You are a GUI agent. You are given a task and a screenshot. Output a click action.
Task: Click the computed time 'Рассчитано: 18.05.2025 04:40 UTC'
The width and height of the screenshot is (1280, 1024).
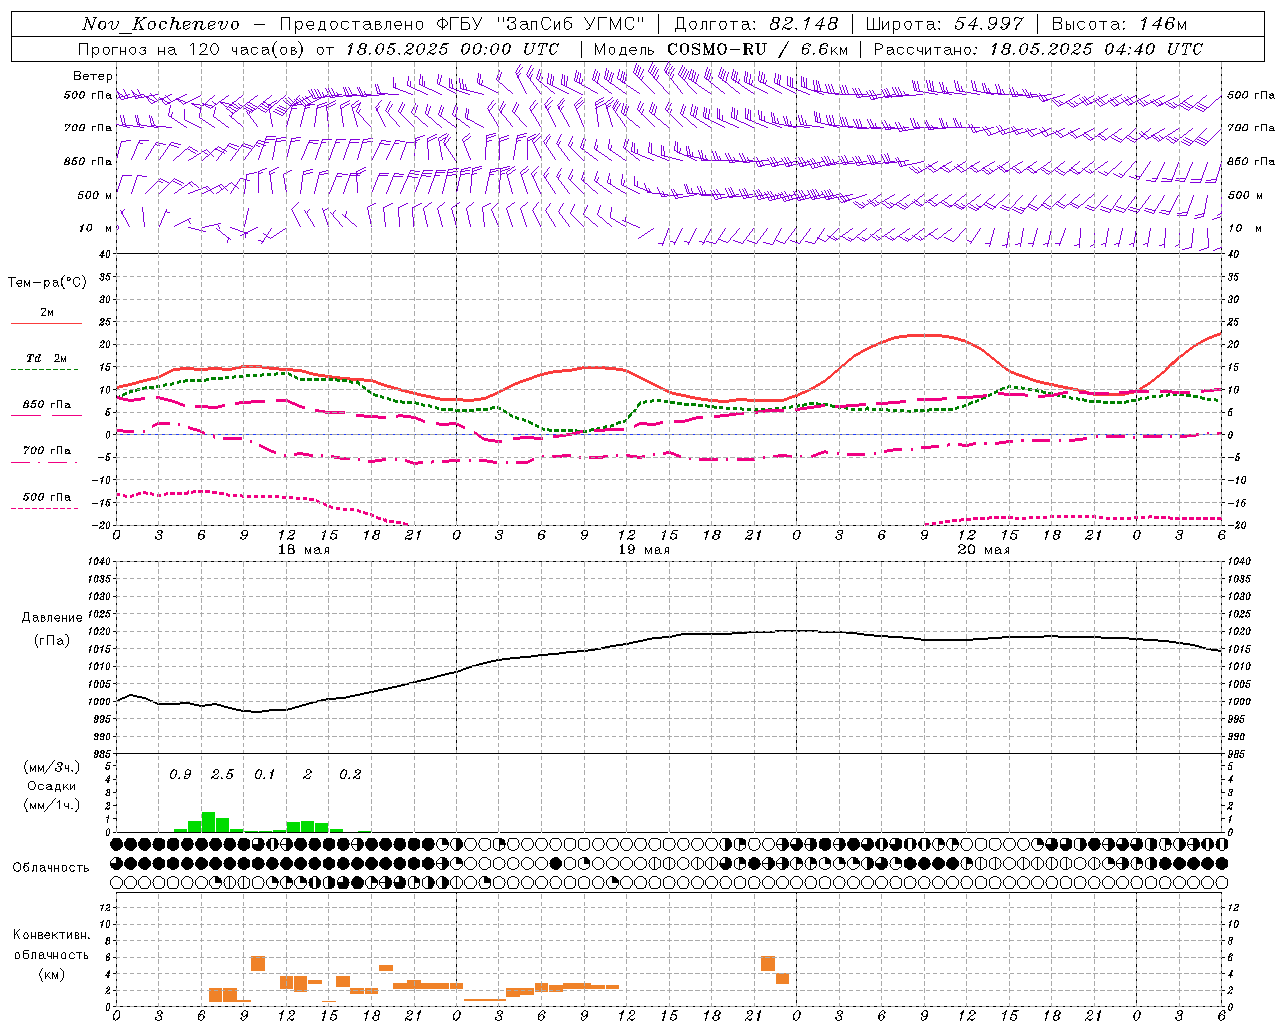1038,49
